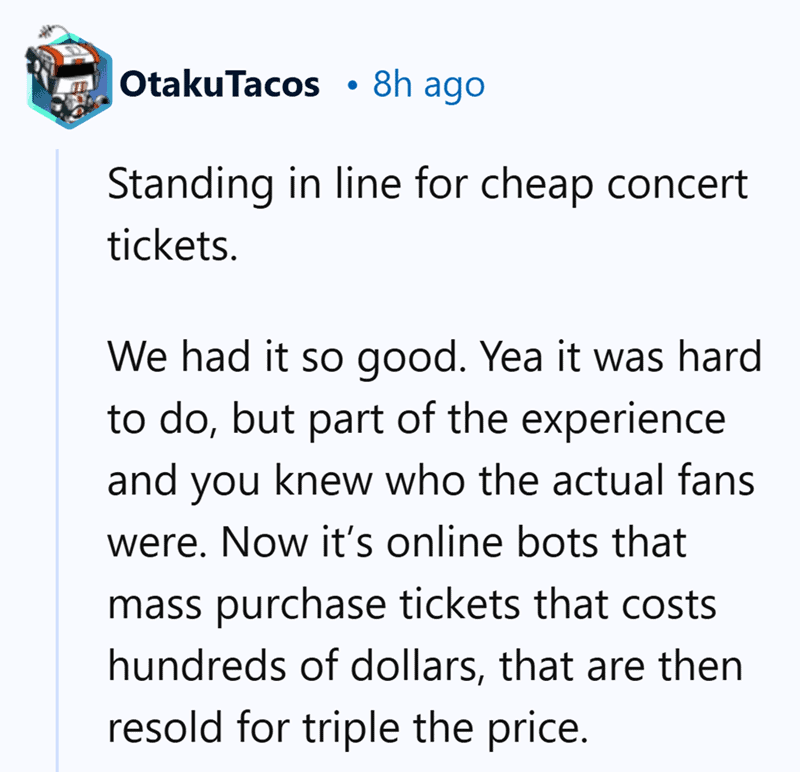
Task: Open the 8h ago comment permalink
Action: coord(429,85)
